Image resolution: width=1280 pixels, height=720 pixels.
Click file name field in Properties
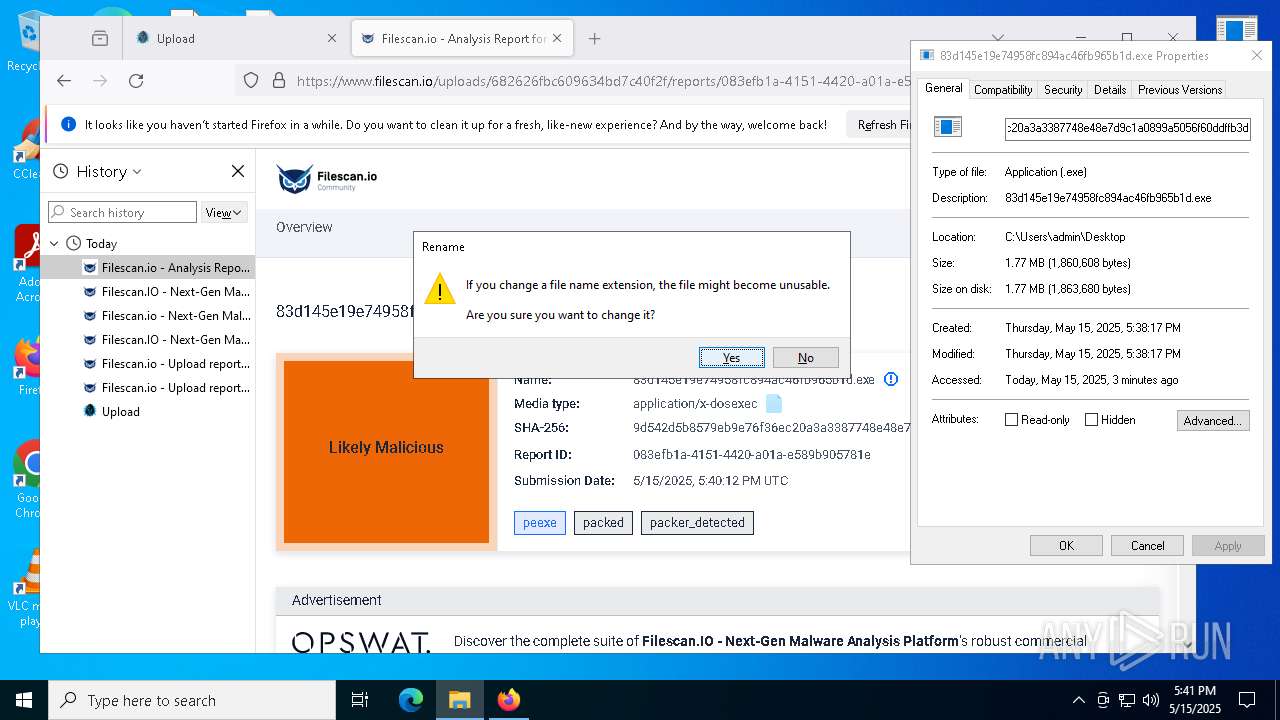coord(1128,128)
